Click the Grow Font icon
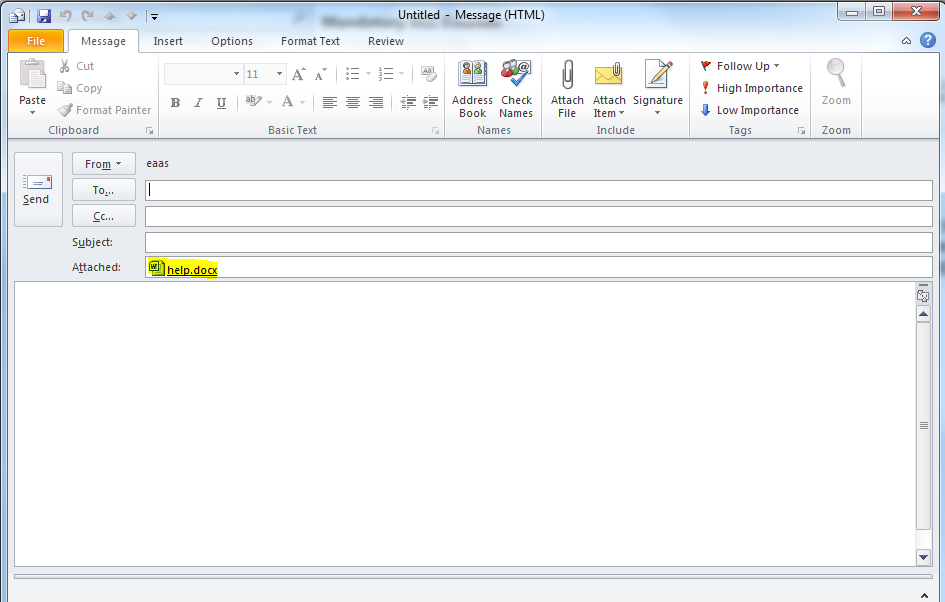The height and width of the screenshot is (602, 945). pyautogui.click(x=299, y=74)
